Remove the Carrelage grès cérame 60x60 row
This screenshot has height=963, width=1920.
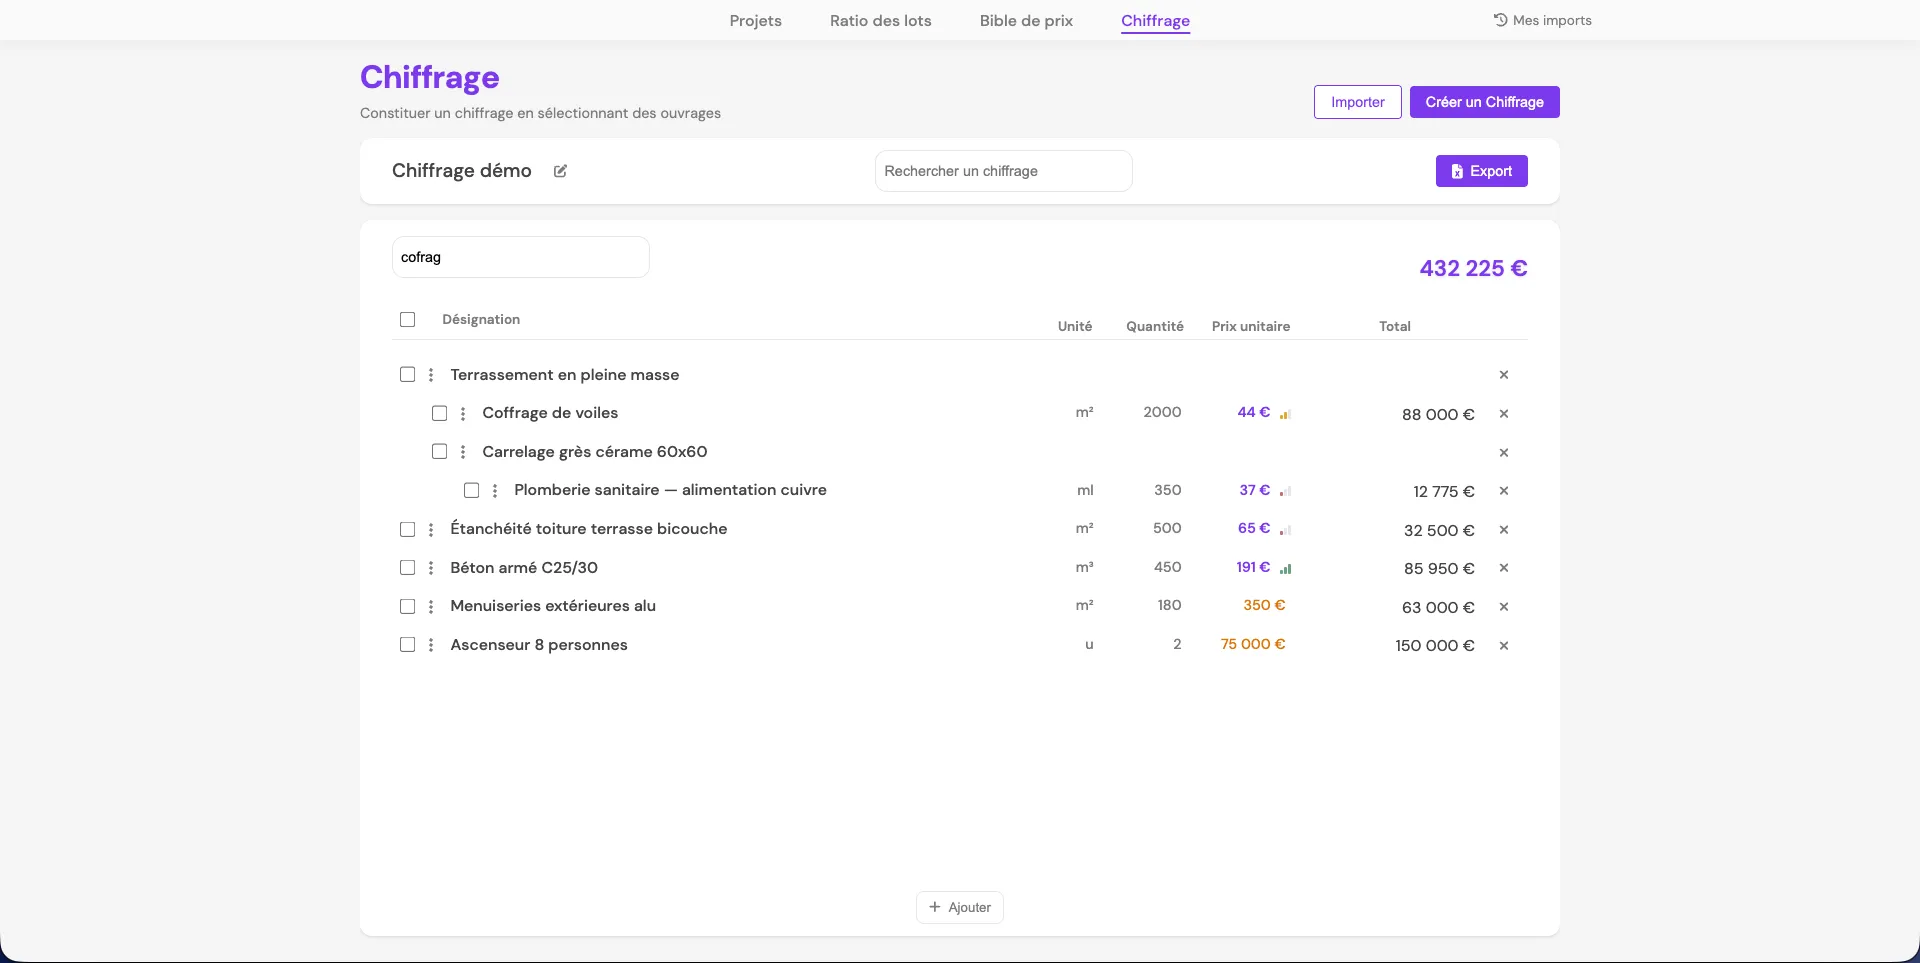click(1503, 452)
